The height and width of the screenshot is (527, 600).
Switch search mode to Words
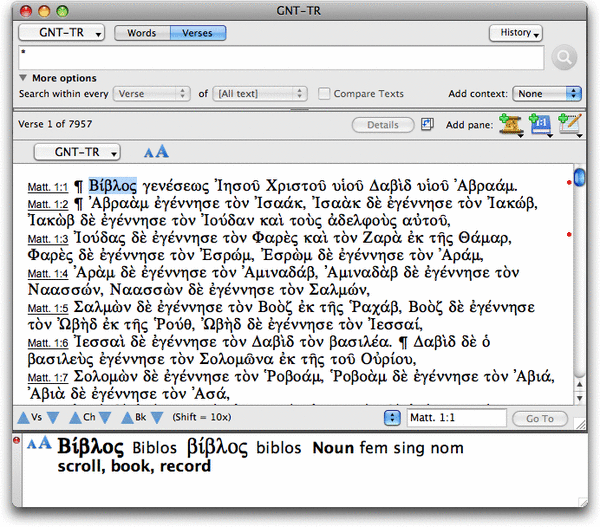pos(142,33)
